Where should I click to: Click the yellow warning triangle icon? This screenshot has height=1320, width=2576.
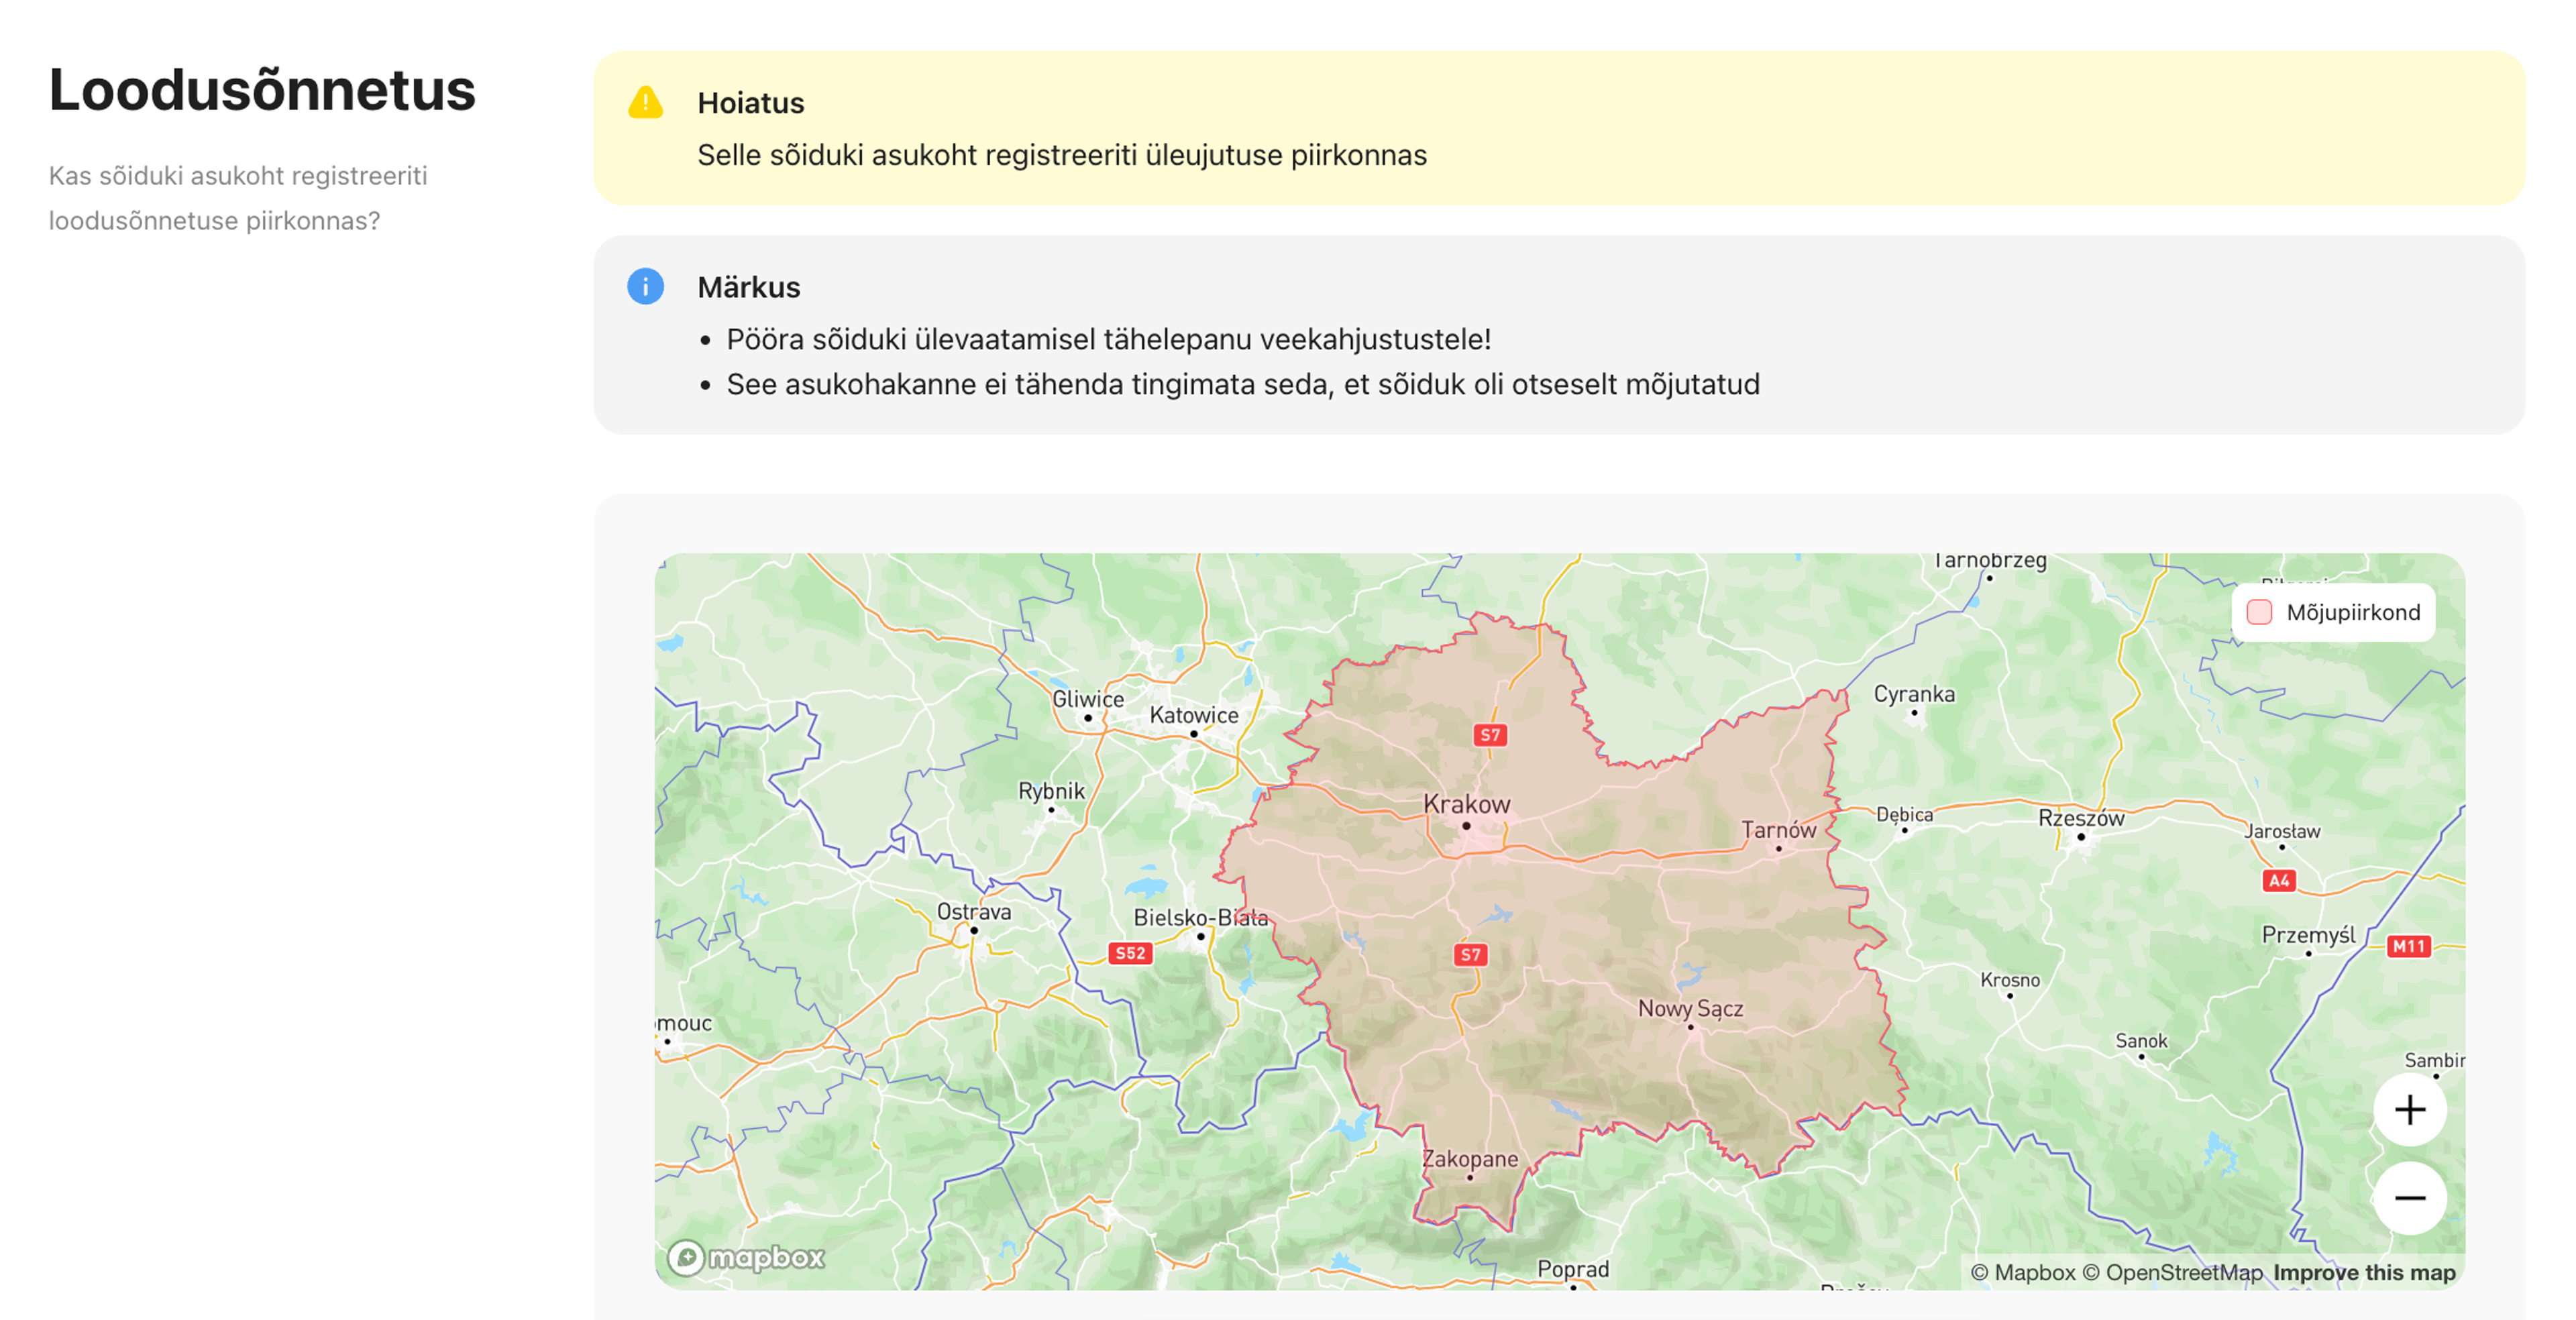(645, 102)
